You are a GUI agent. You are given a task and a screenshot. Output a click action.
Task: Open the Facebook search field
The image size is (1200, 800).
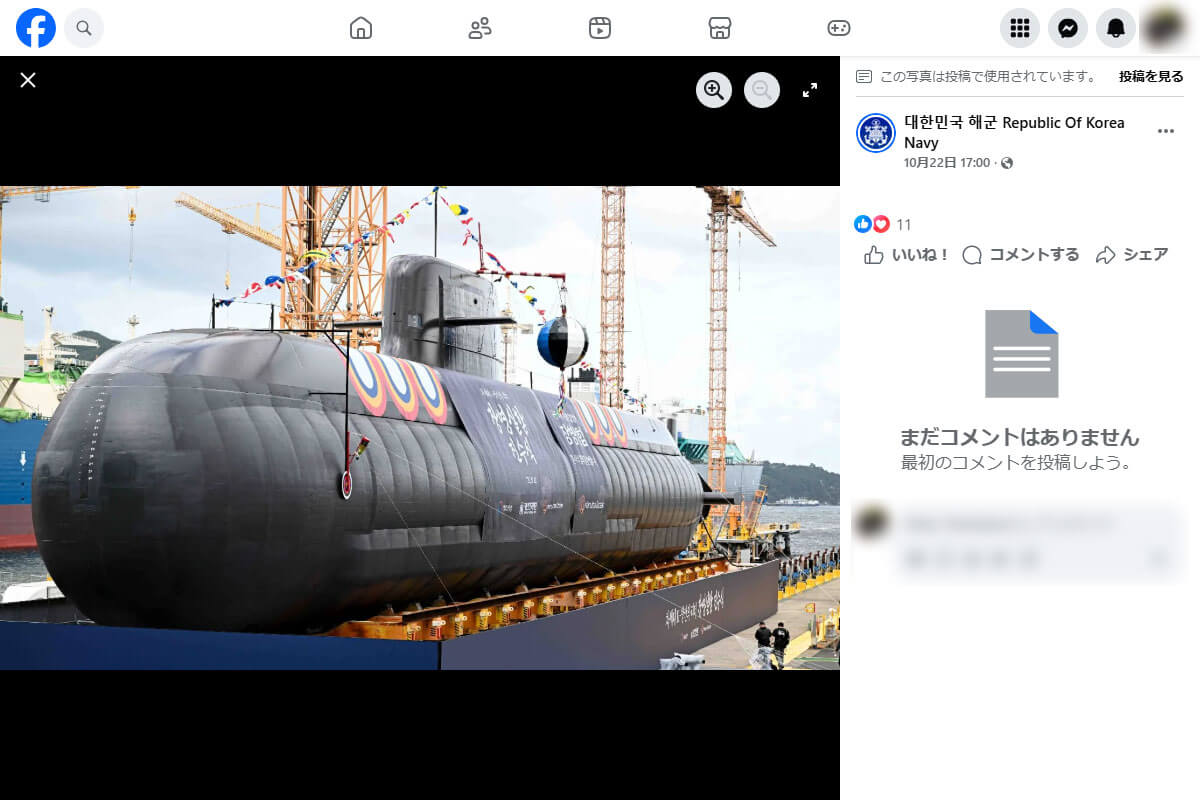[84, 28]
